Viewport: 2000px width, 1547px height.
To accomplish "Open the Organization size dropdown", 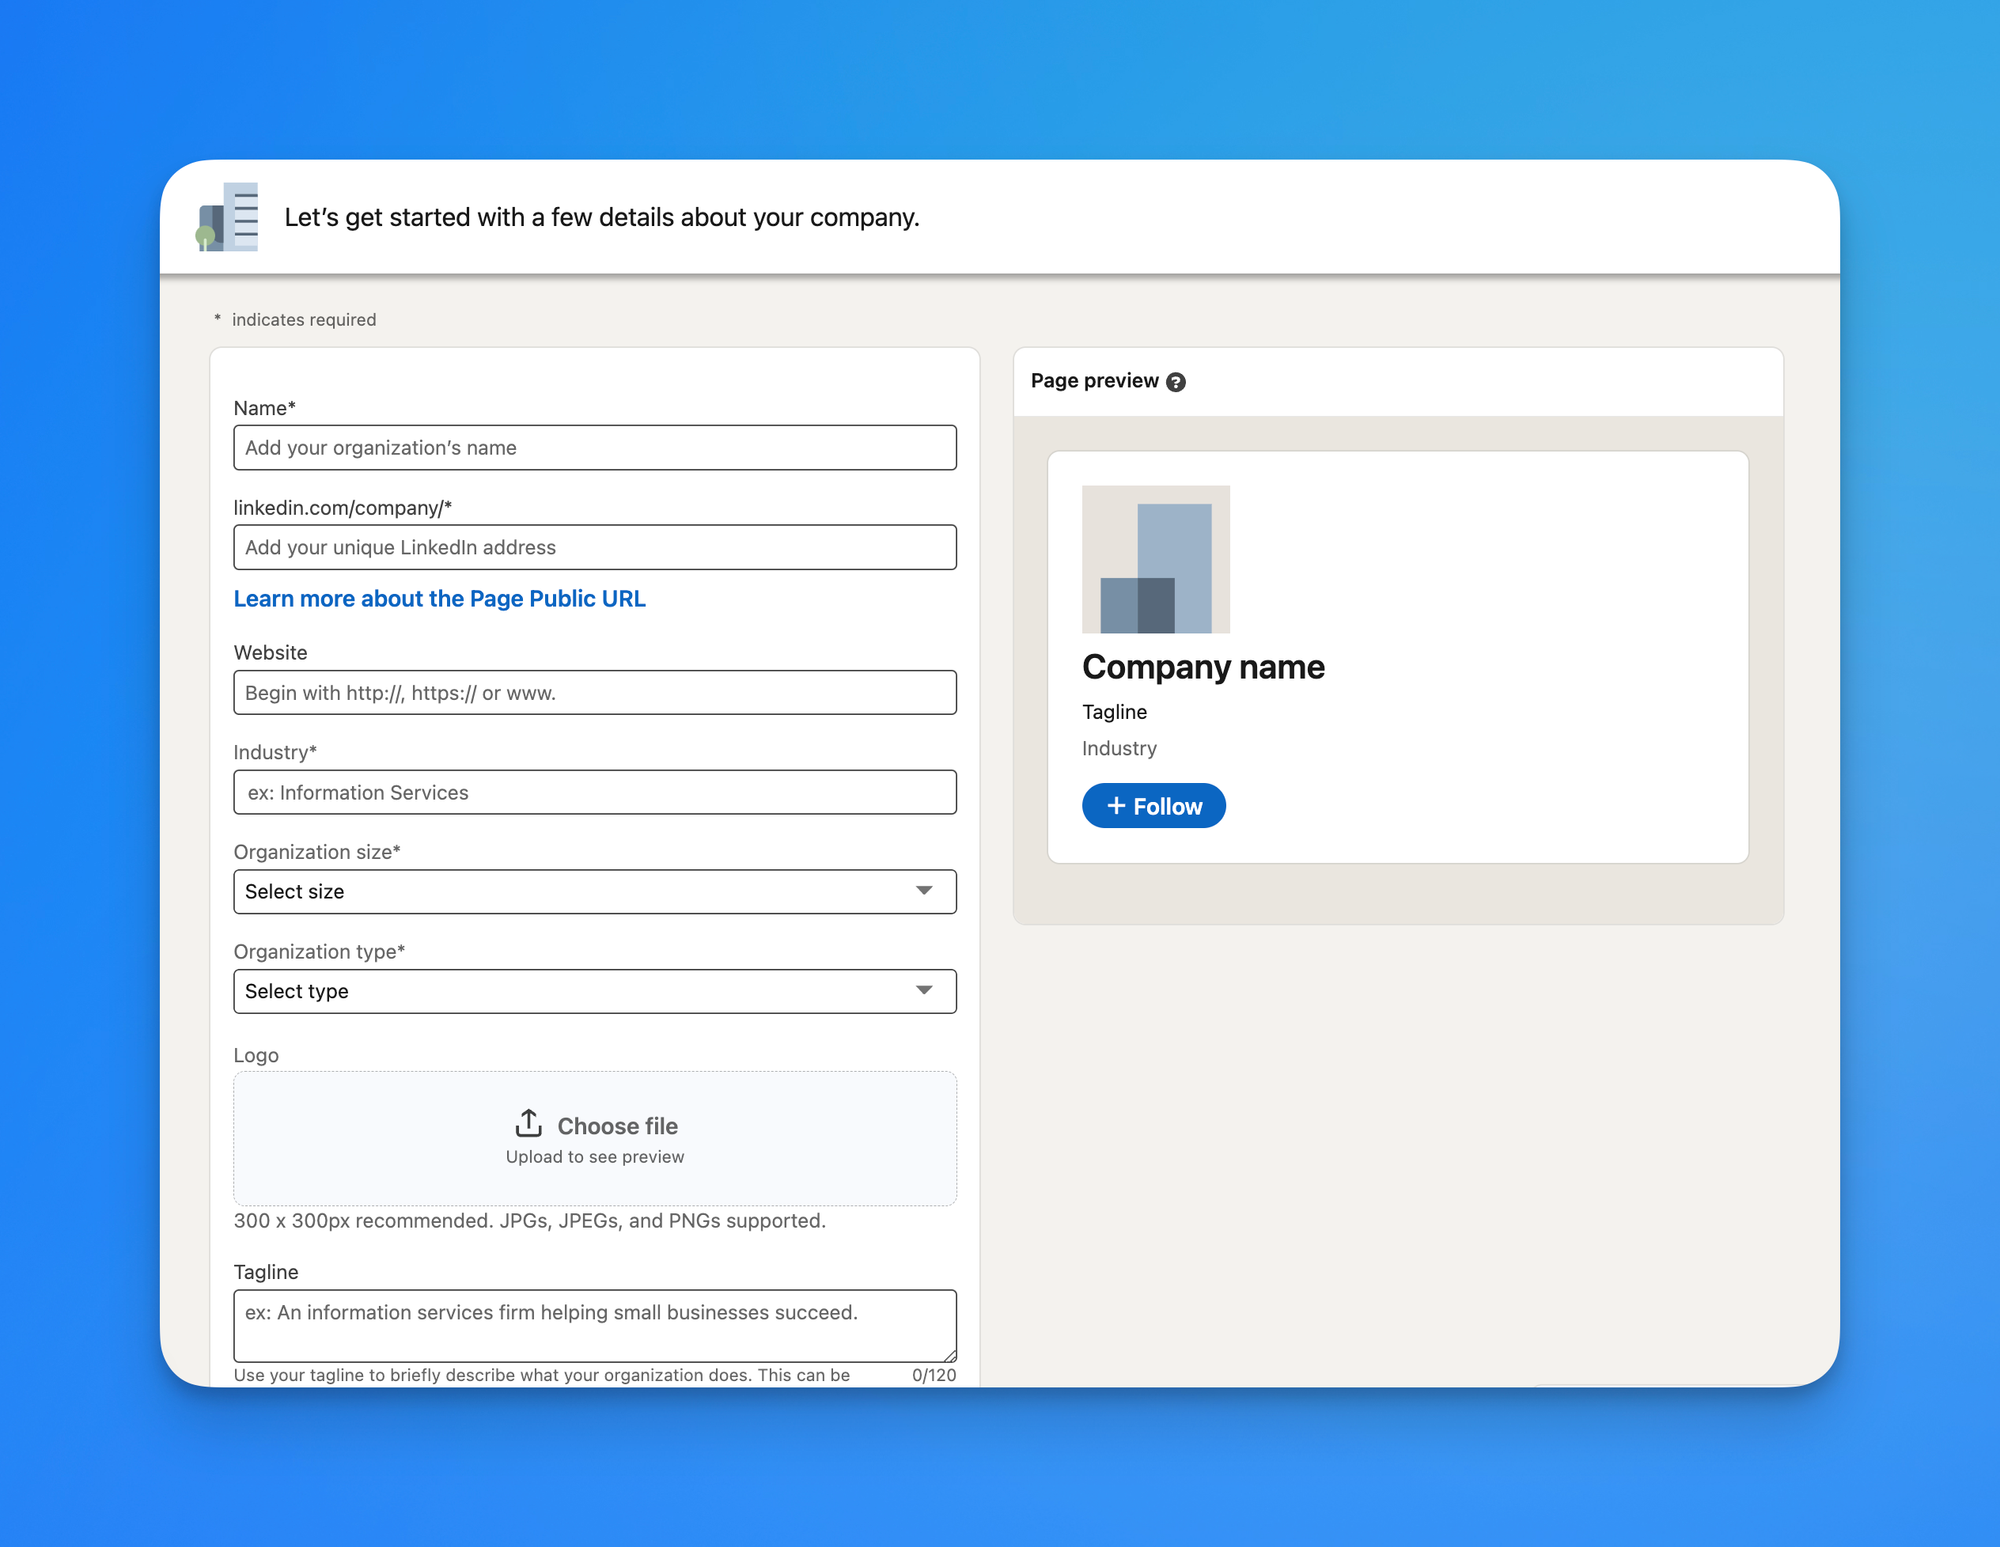I will (595, 891).
